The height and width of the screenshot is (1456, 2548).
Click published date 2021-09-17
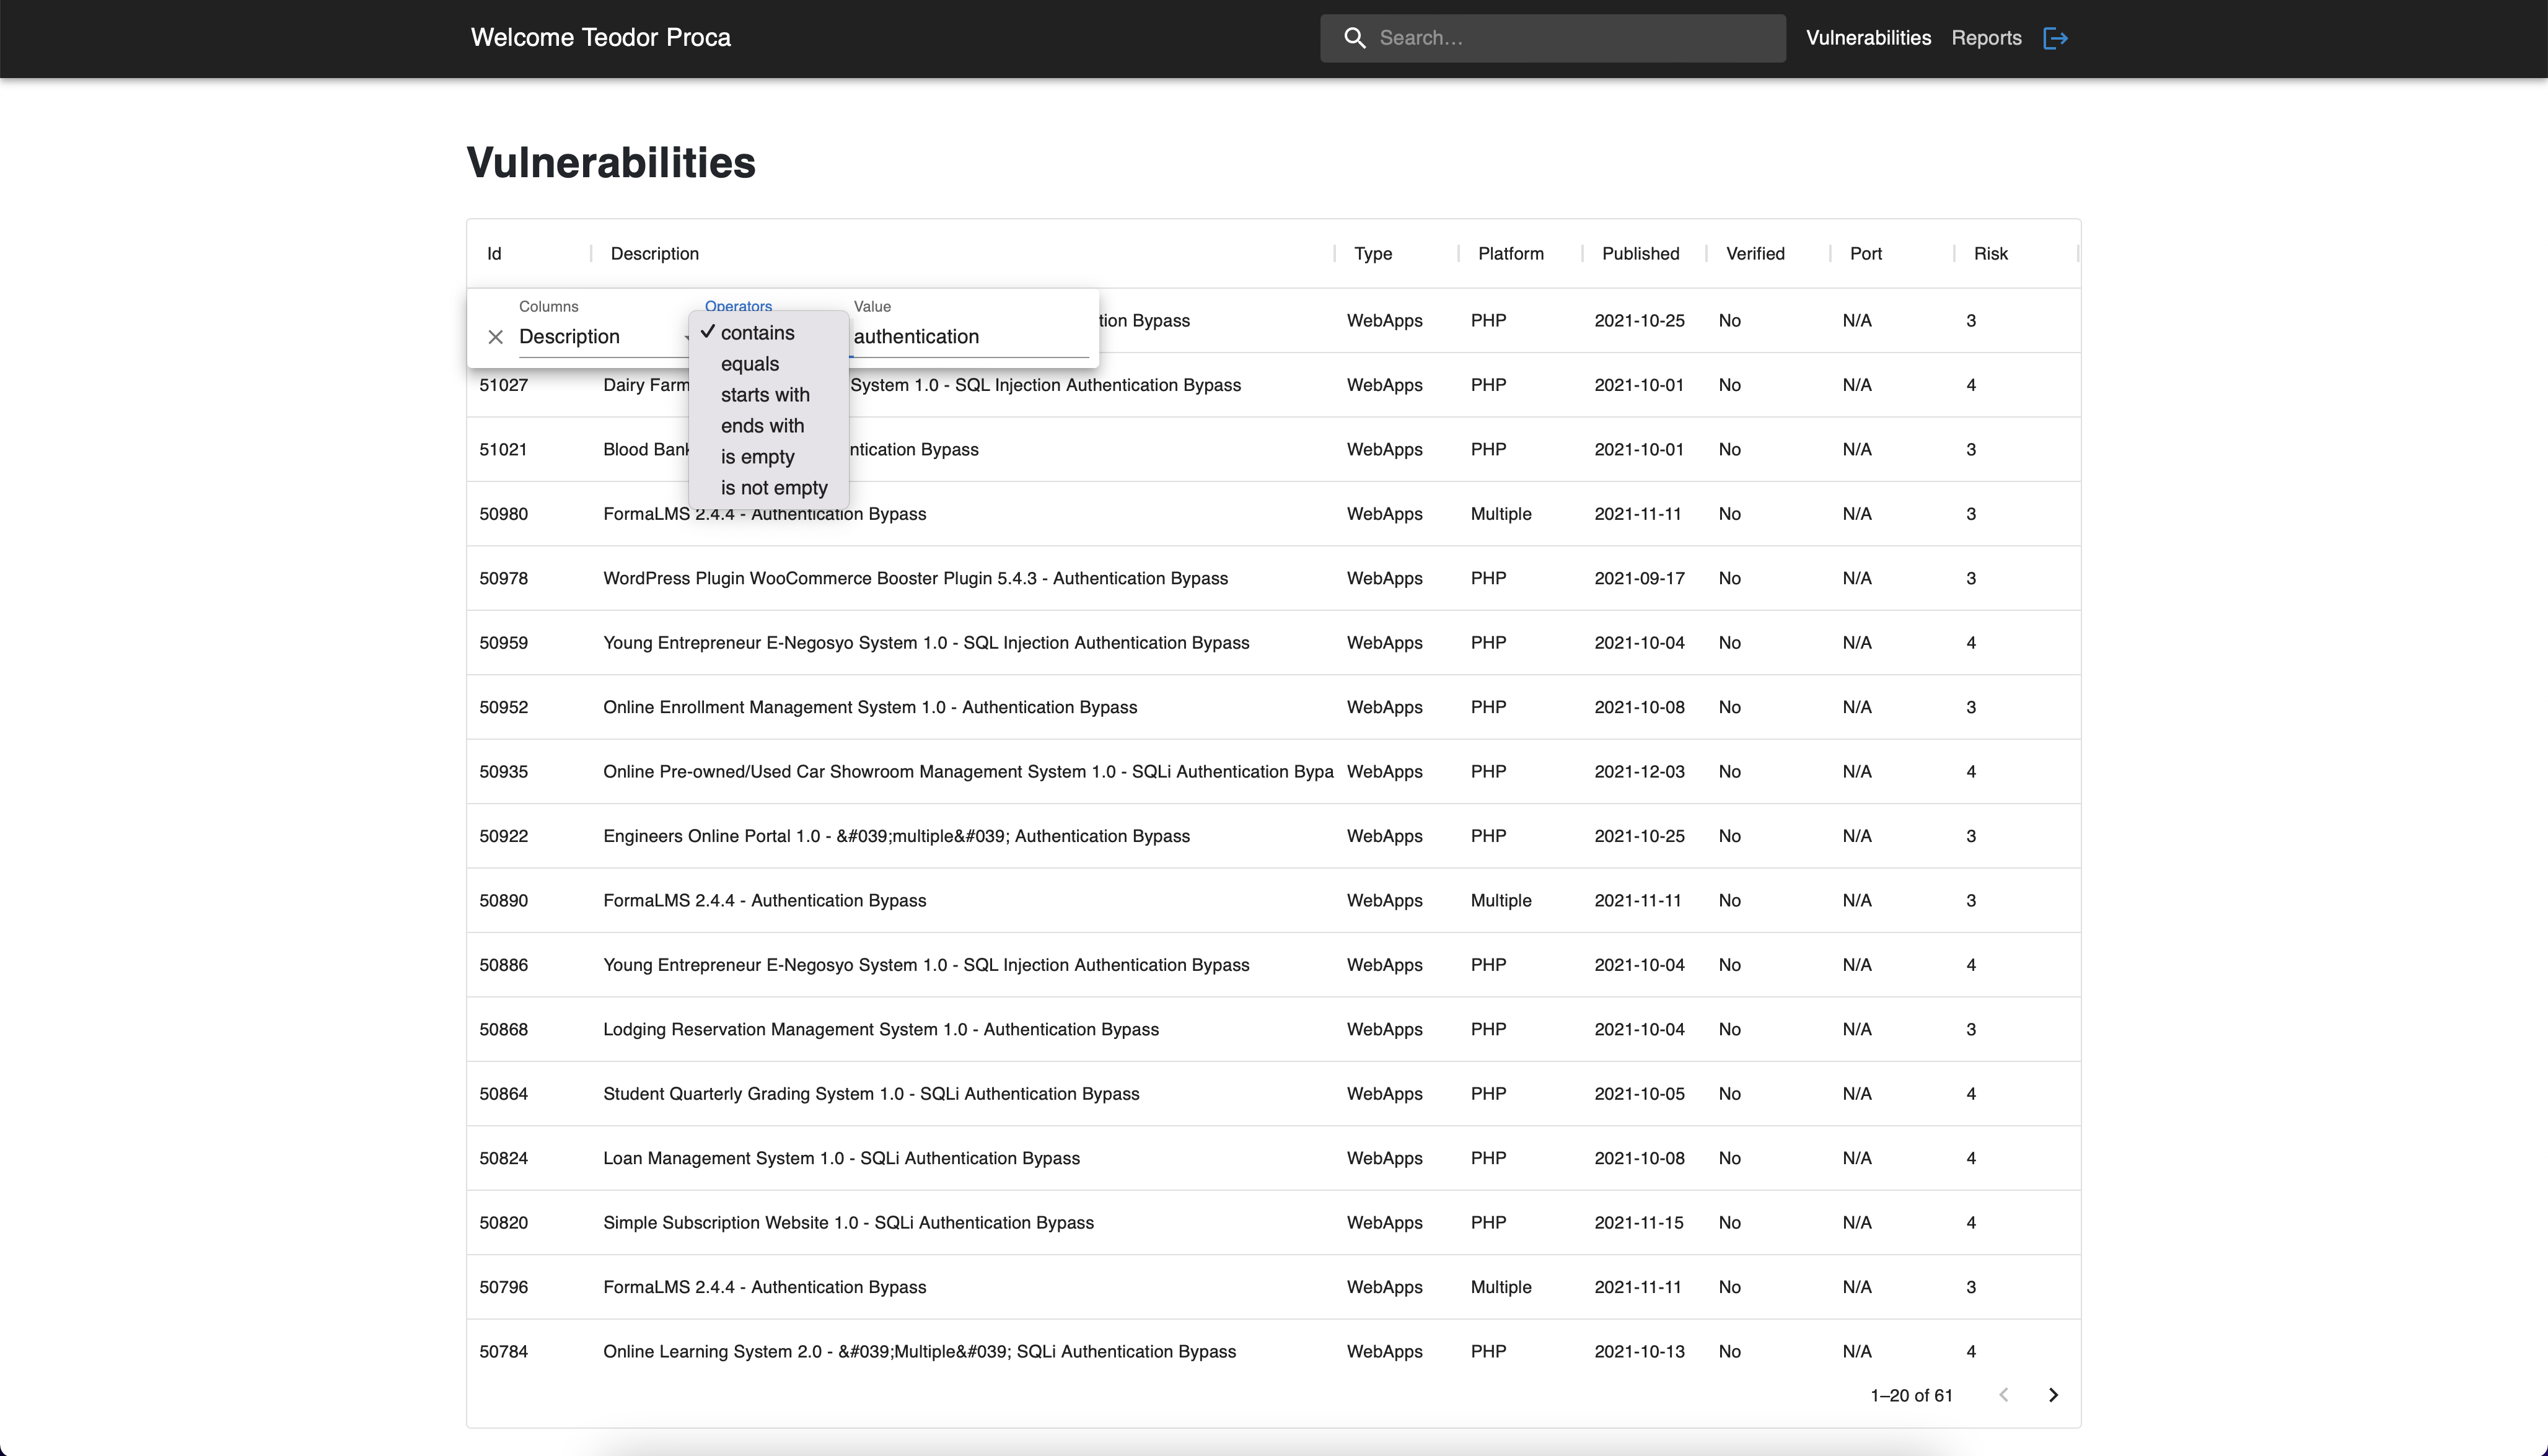coord(1639,579)
